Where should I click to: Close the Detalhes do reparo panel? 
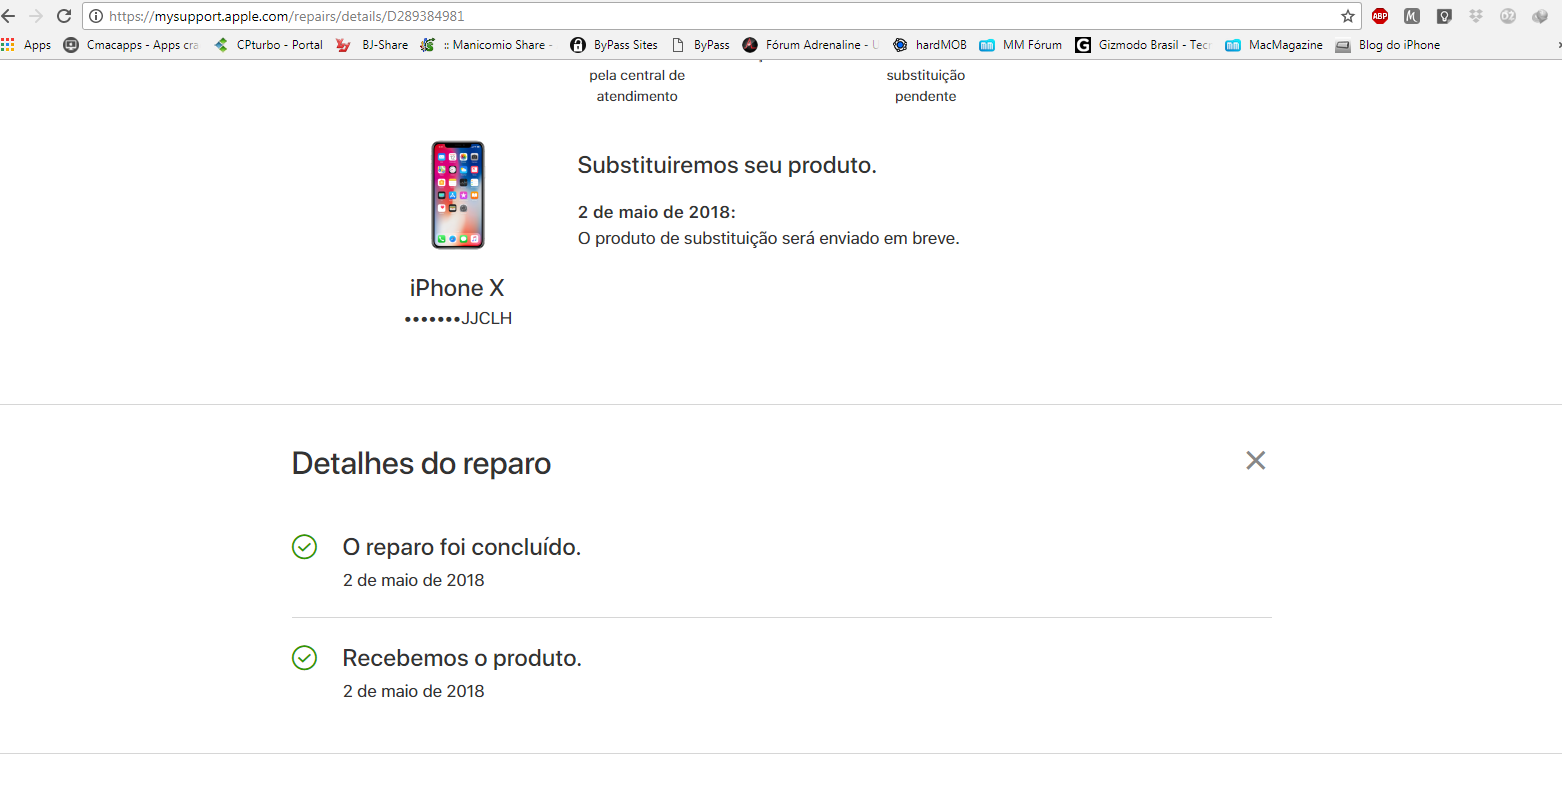point(1256,460)
